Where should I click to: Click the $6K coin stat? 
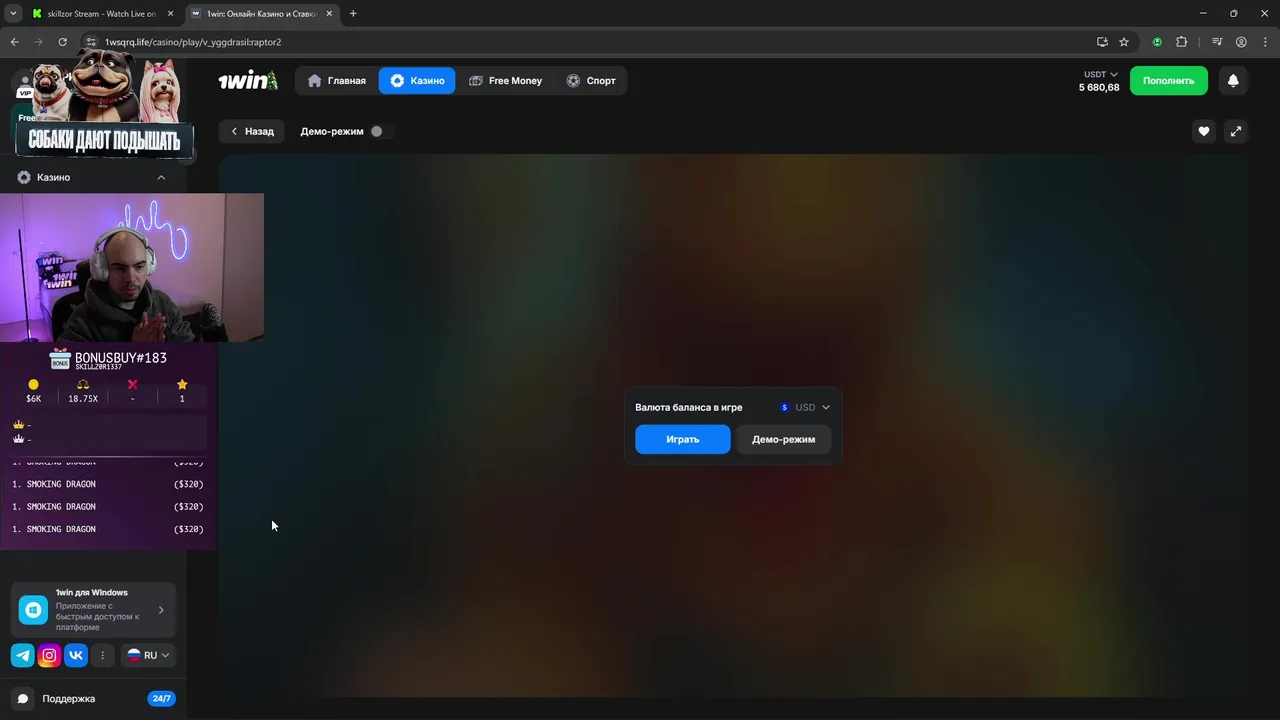click(x=34, y=391)
